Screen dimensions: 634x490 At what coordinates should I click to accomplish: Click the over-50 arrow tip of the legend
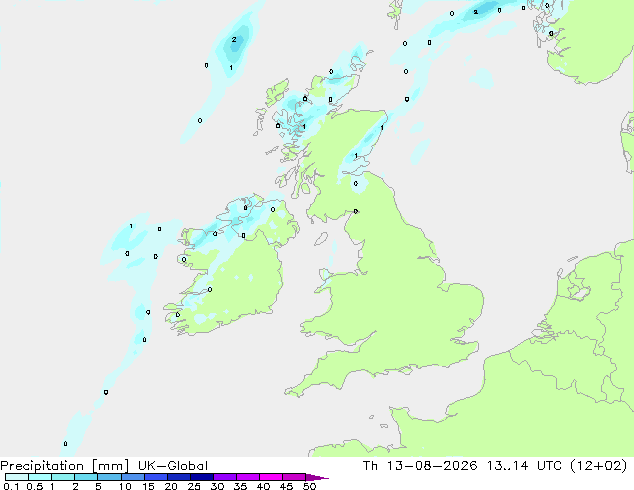[x=317, y=477]
